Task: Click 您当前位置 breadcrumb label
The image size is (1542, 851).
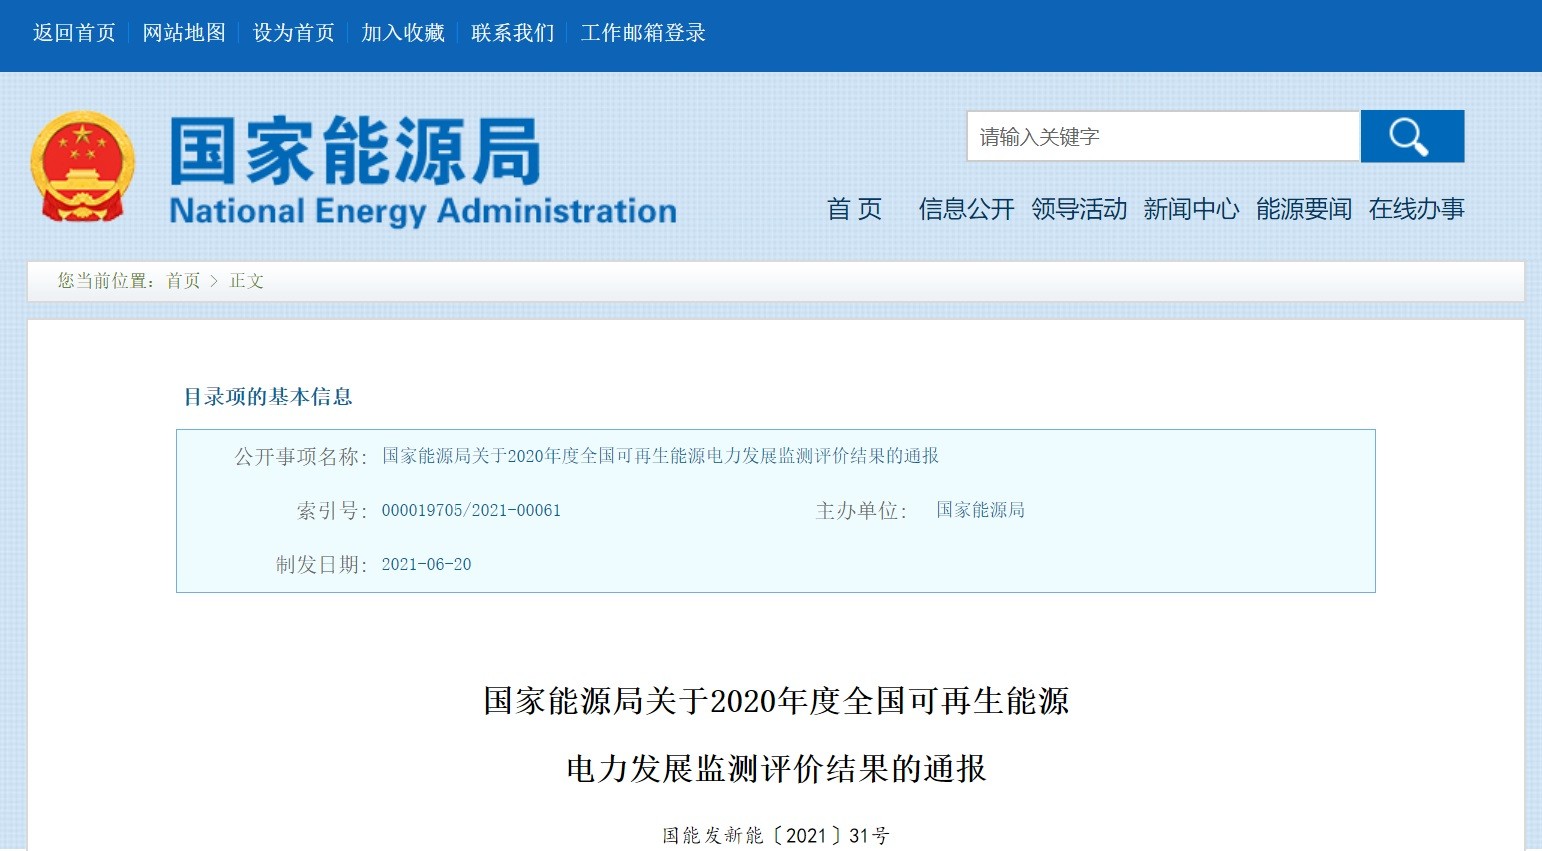Action: [105, 281]
